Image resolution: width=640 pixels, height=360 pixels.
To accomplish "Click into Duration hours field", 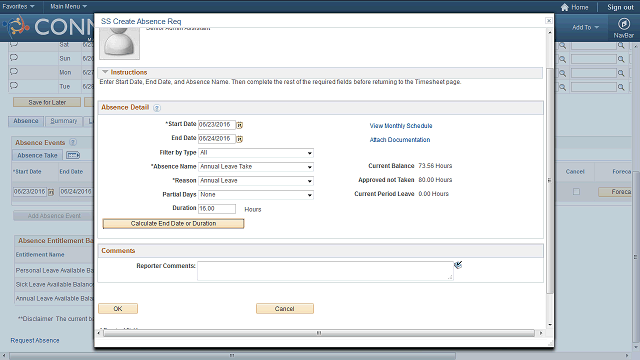I will pos(217,209).
